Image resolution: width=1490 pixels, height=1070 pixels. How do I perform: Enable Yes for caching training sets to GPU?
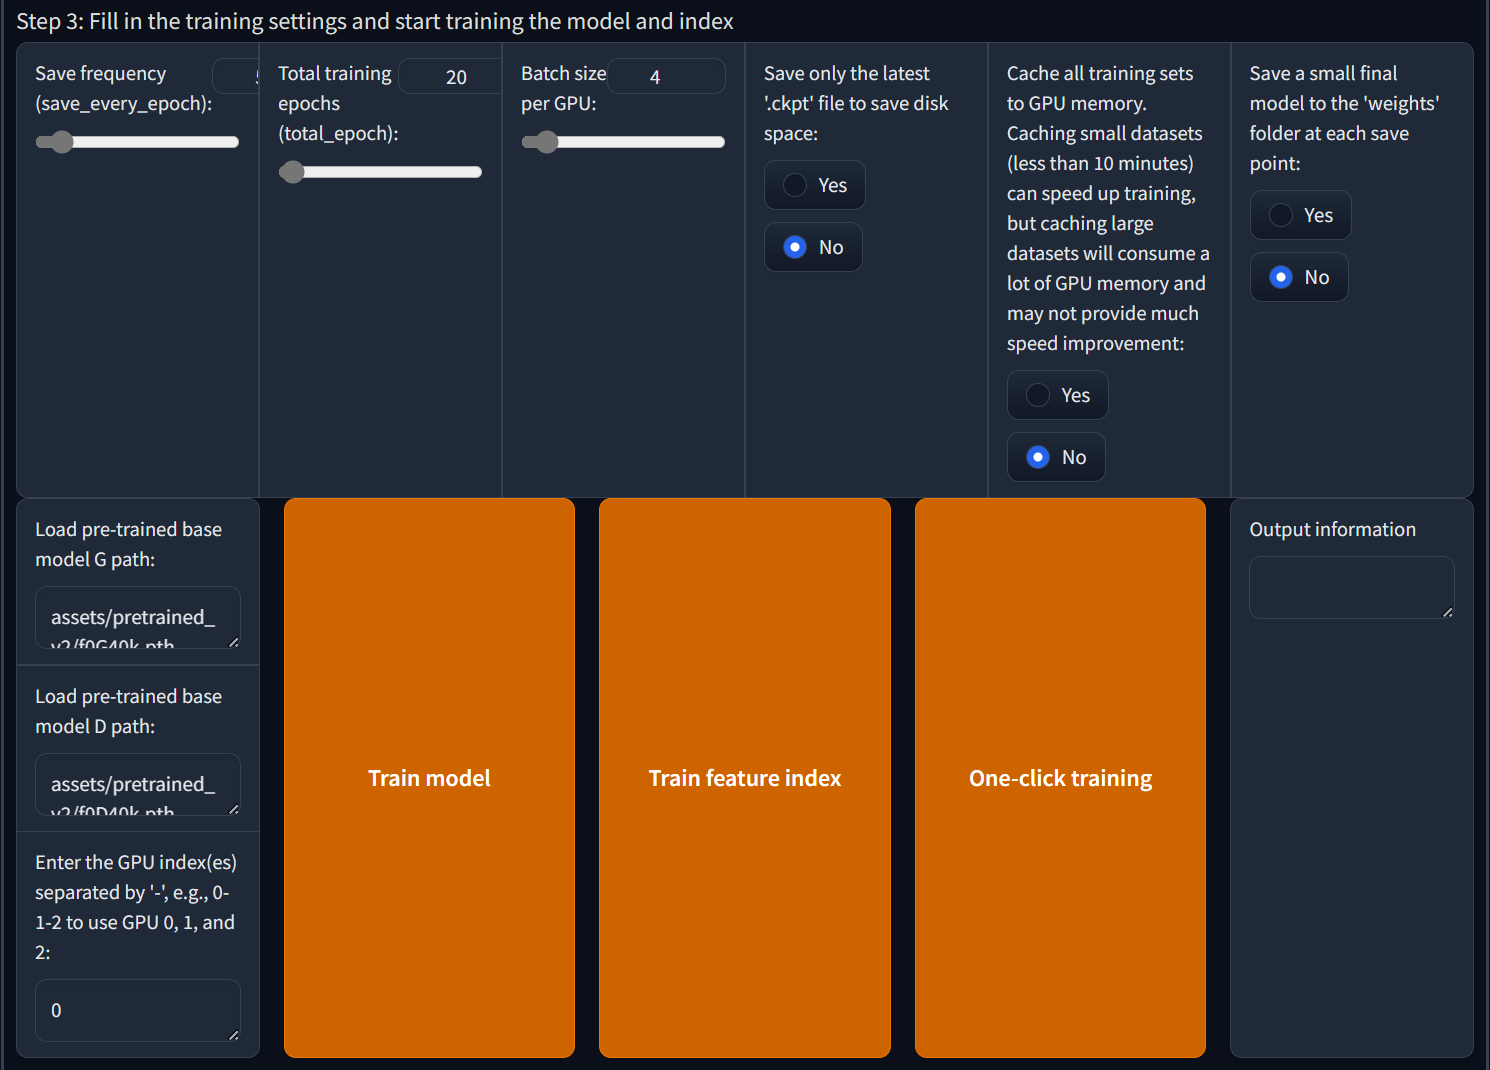[x=1038, y=395]
